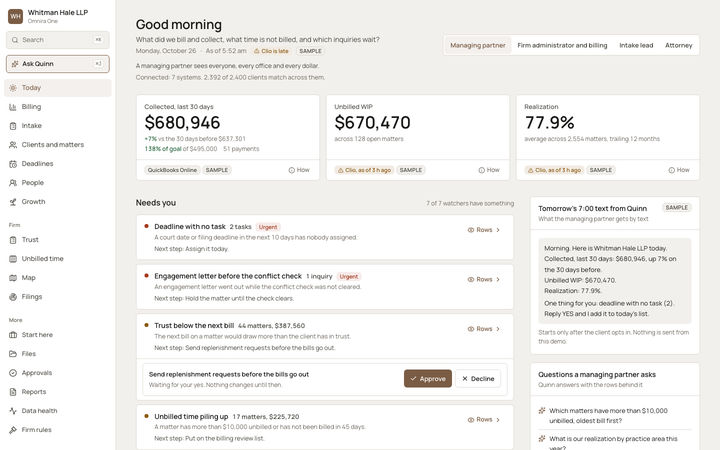Viewport: 720px width, 450px height.
Task: Click the Urgent tag on Engagement letter item
Action: (x=349, y=277)
